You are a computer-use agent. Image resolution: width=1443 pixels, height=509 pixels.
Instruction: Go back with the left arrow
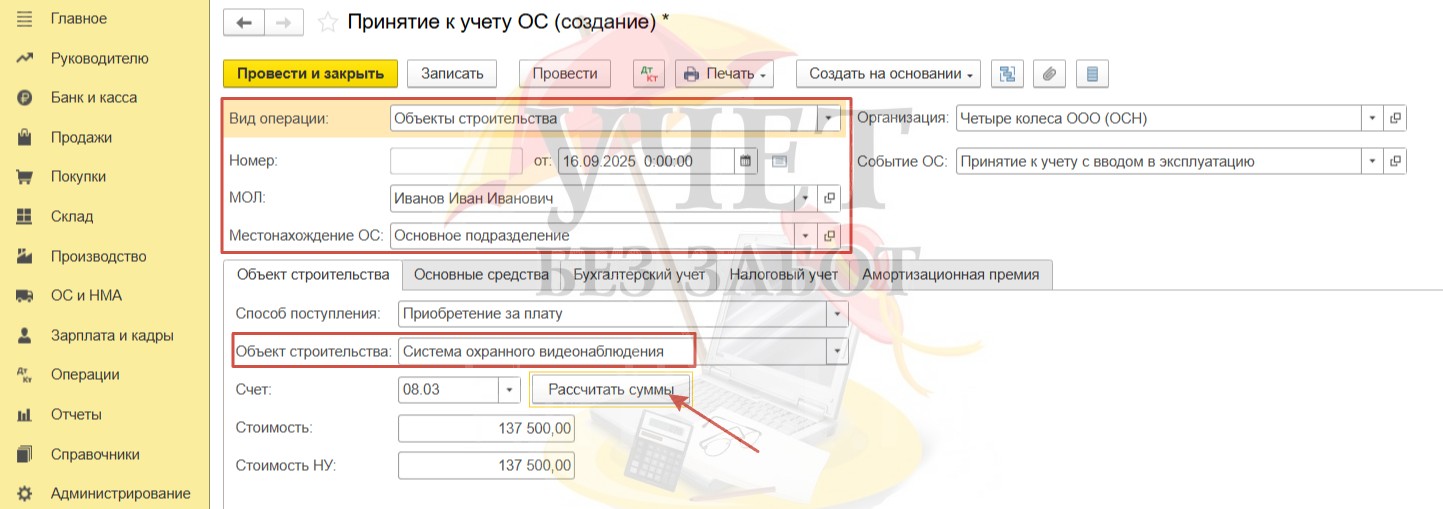point(243,22)
